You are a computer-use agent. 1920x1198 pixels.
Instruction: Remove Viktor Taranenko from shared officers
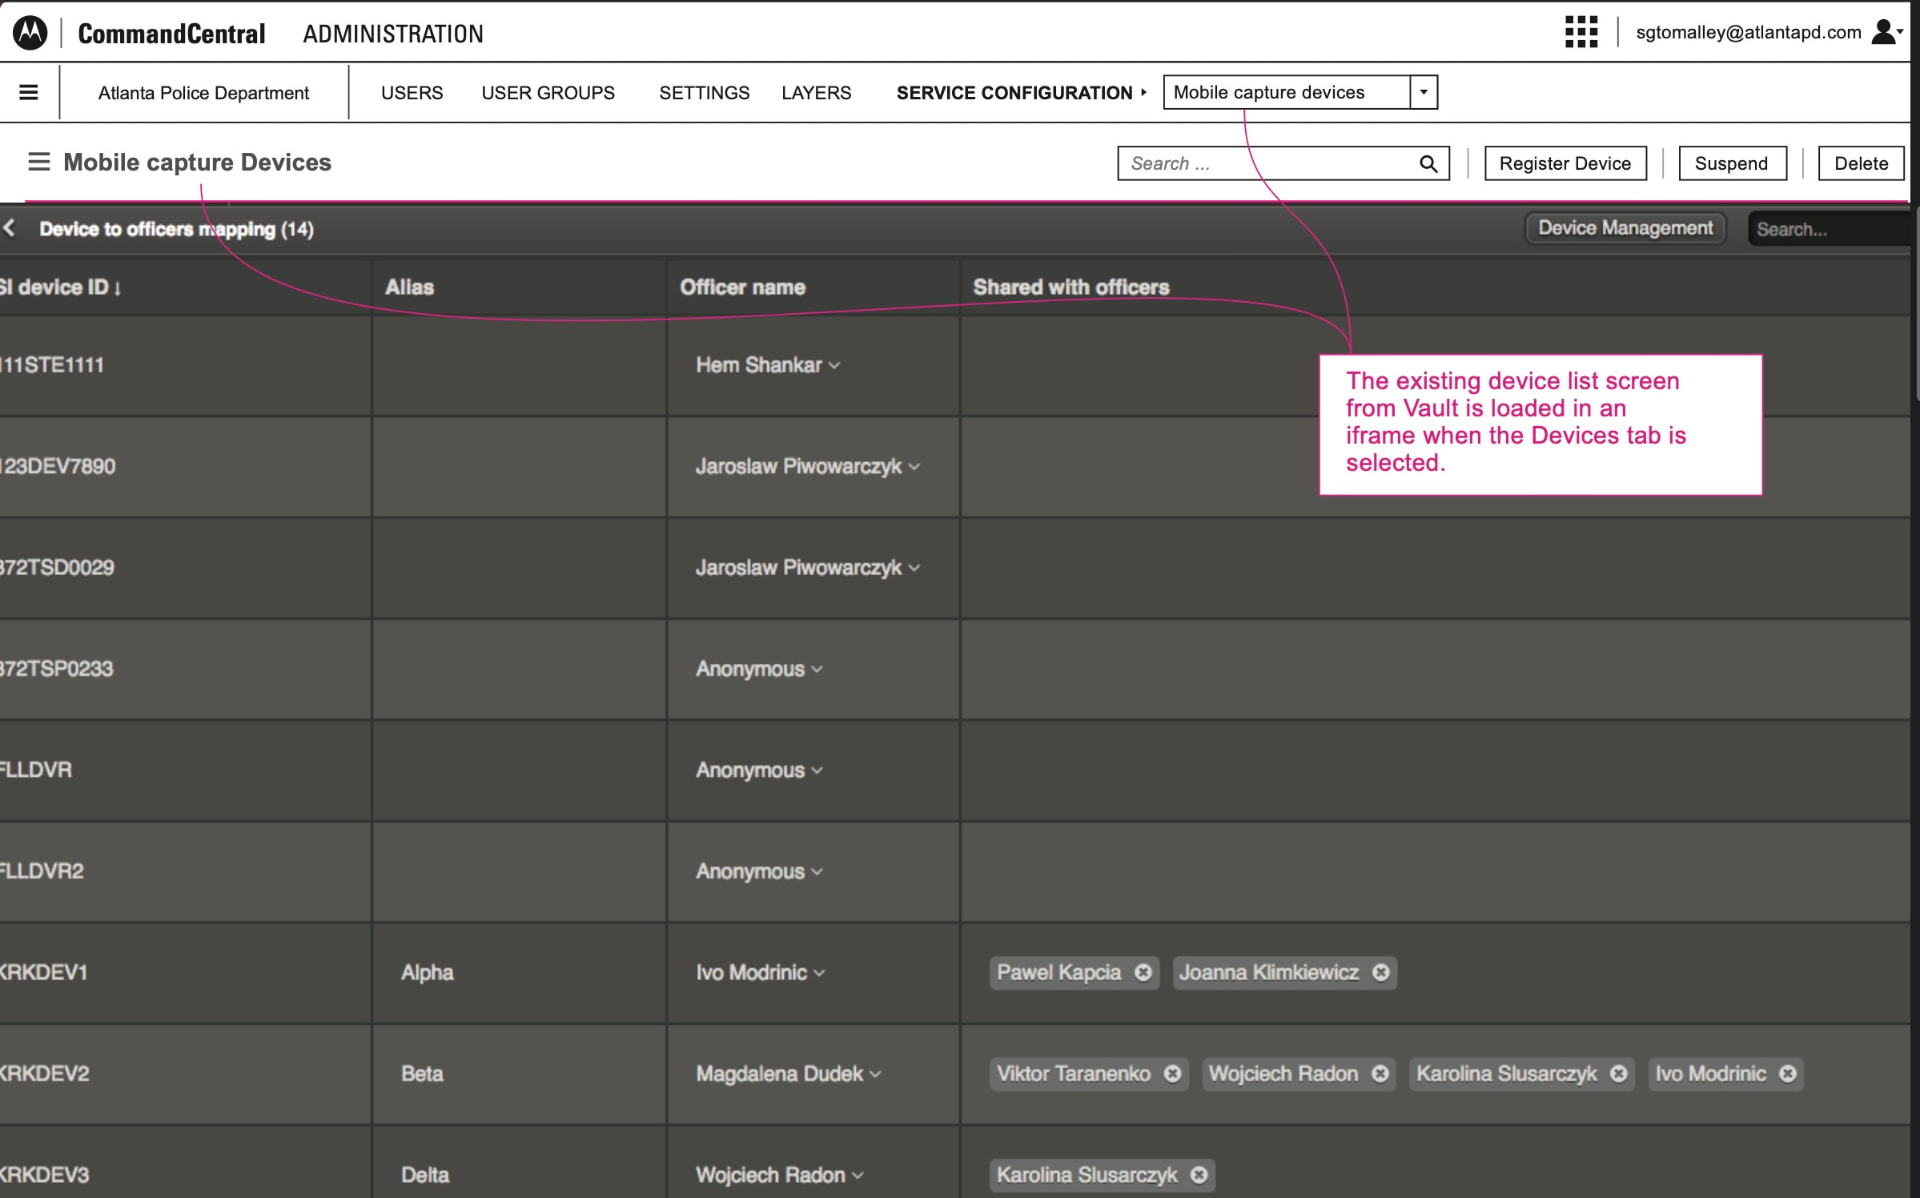pyautogui.click(x=1172, y=1073)
